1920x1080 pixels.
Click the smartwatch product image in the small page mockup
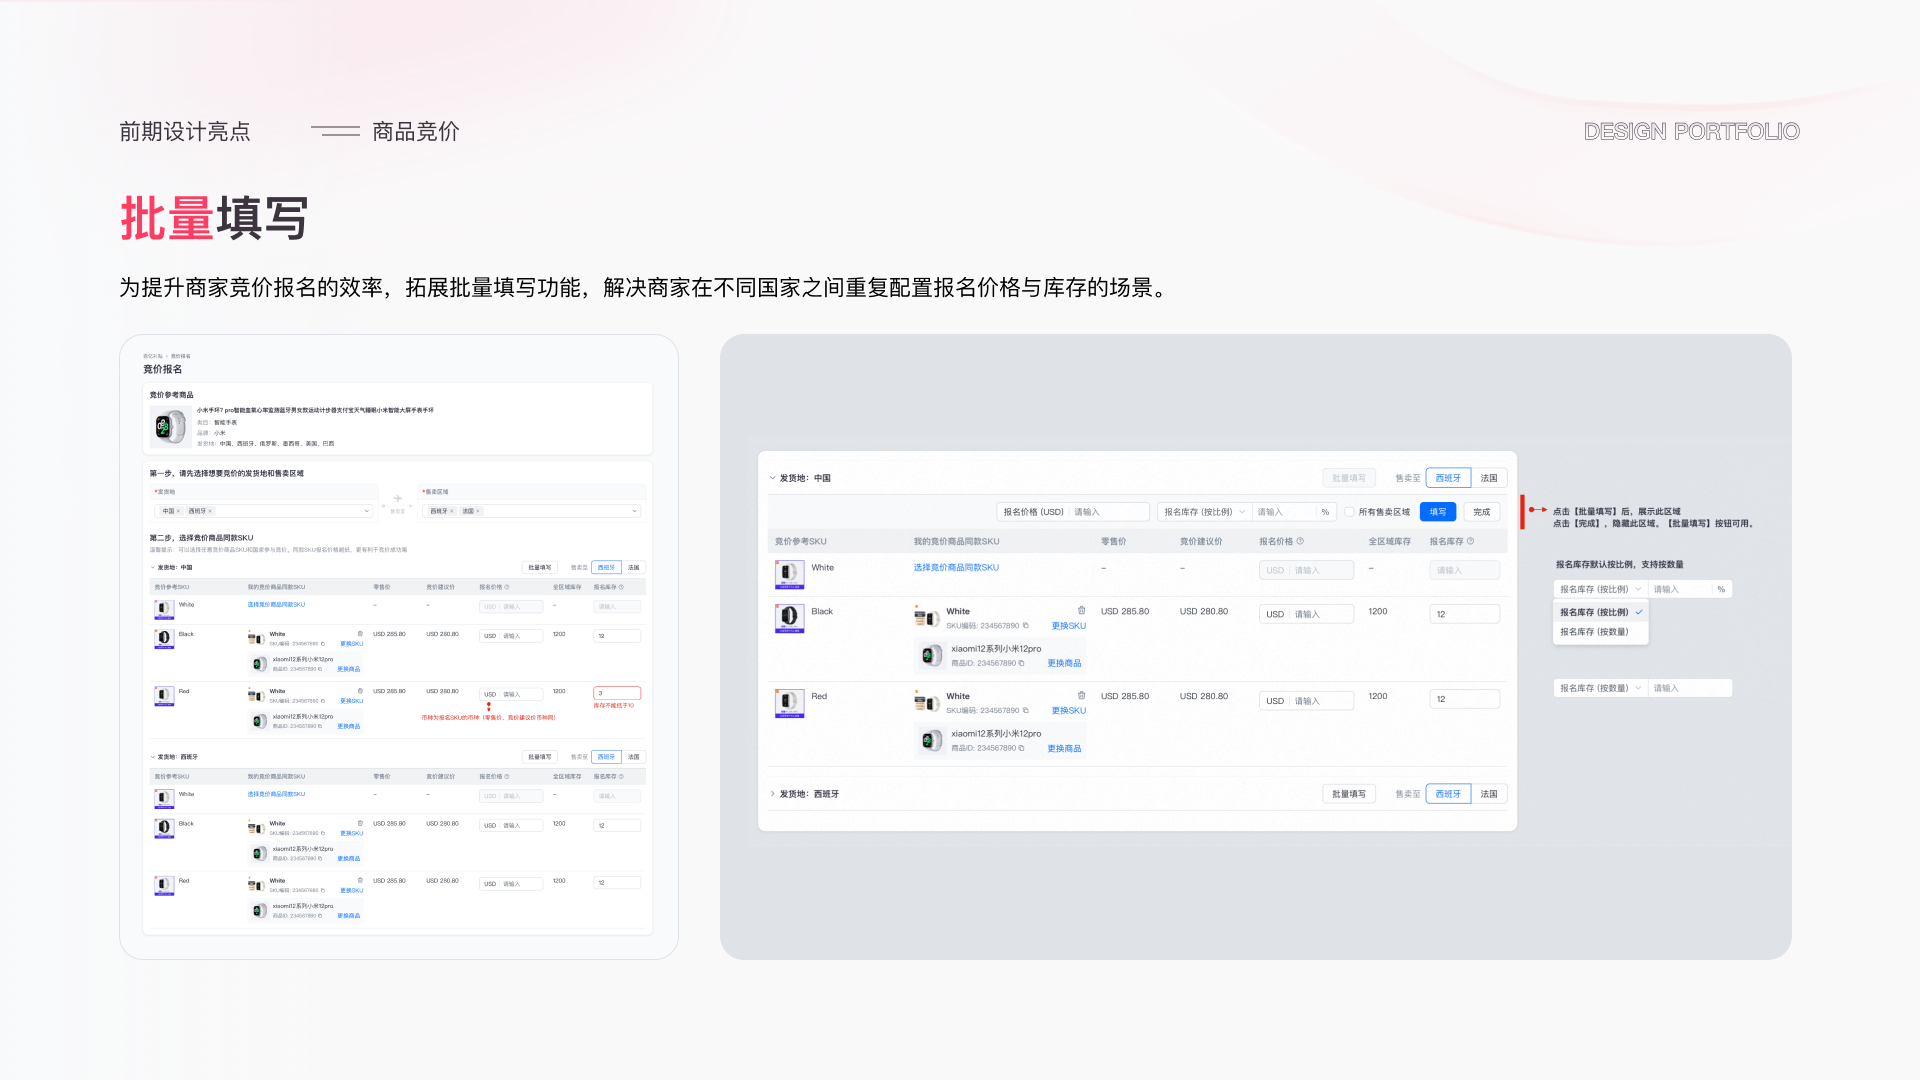[170, 427]
